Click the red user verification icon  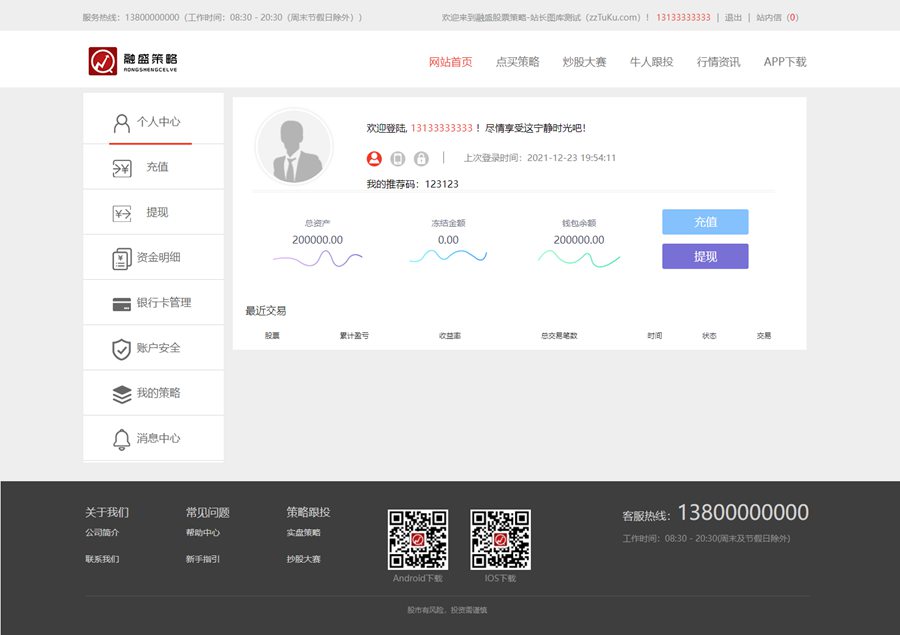374,158
